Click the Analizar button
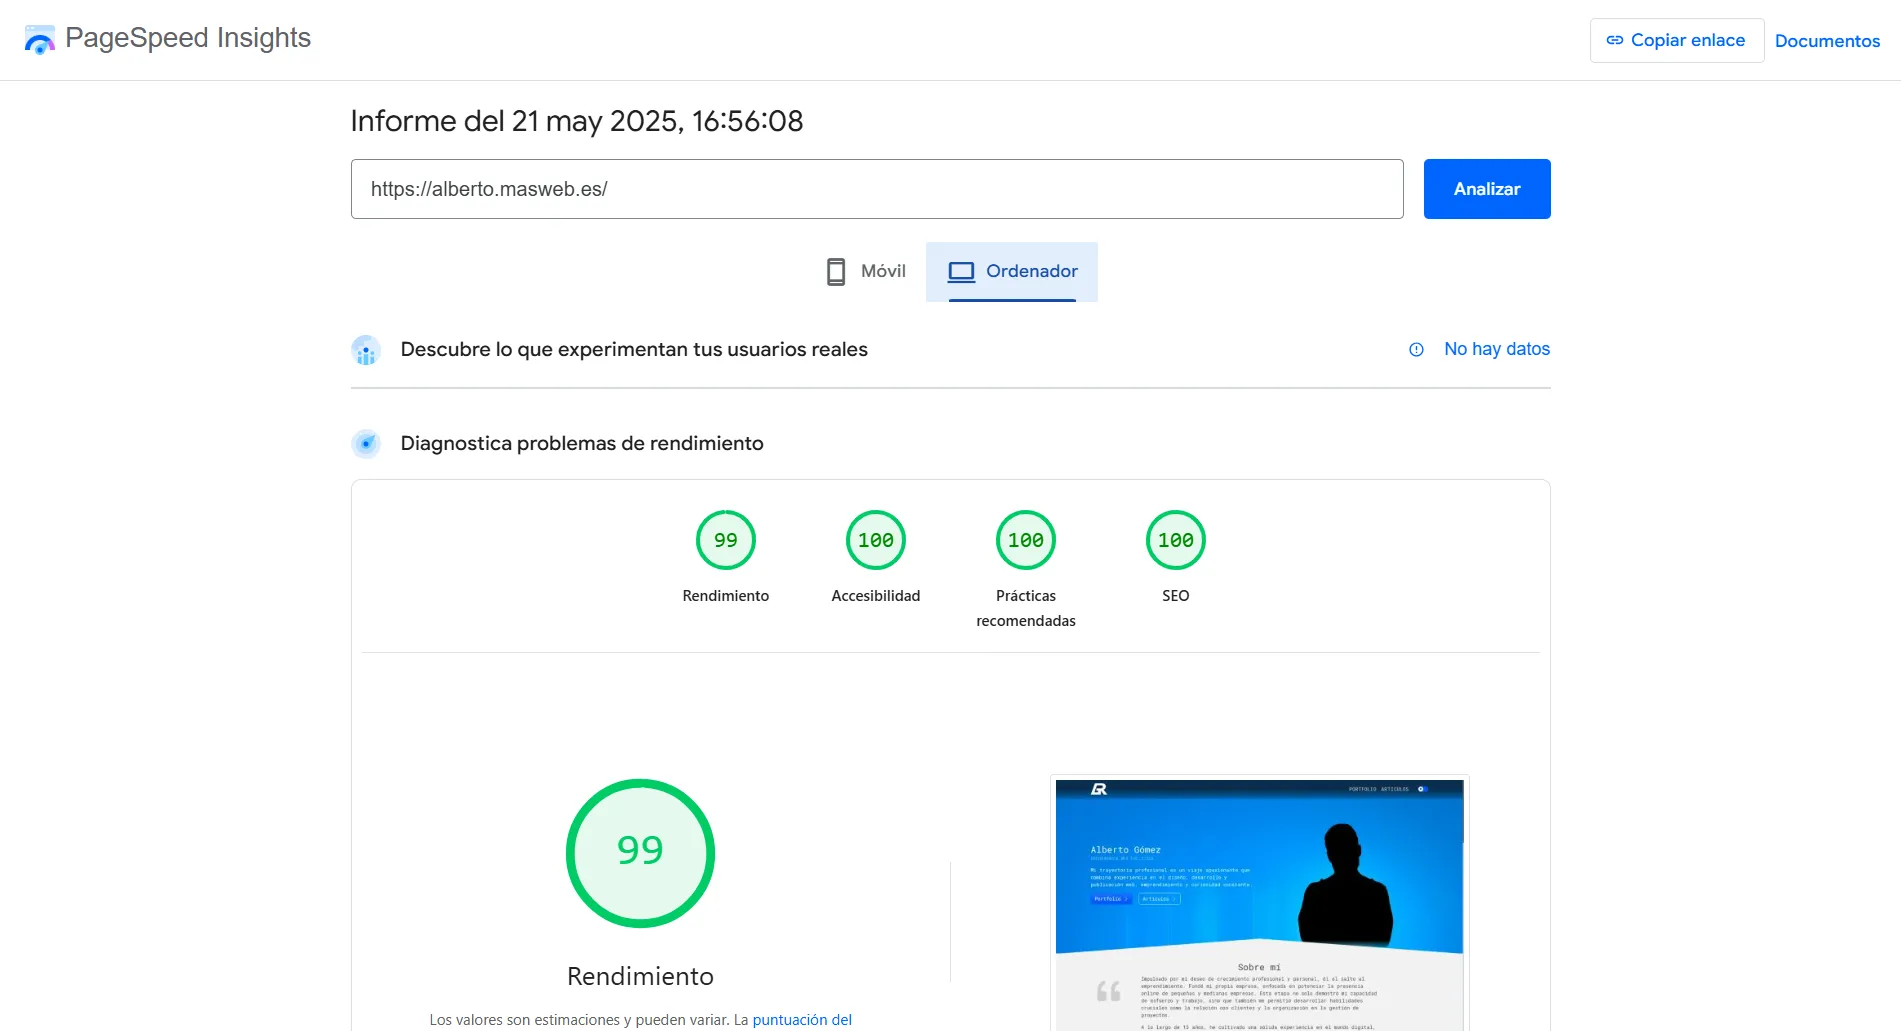Image resolution: width=1901 pixels, height=1031 pixels. (x=1486, y=189)
